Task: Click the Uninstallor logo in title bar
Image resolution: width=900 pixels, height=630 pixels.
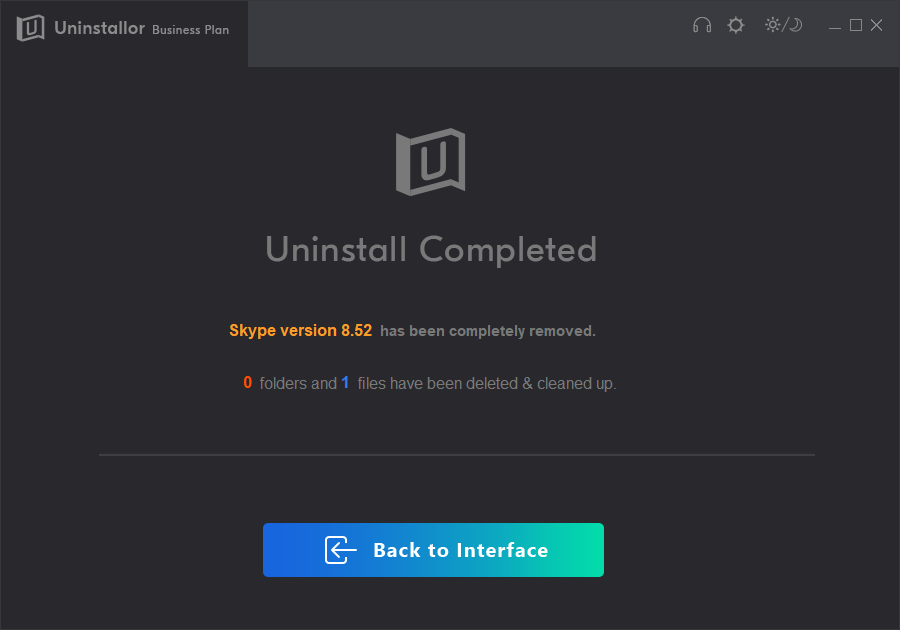Action: [30, 28]
